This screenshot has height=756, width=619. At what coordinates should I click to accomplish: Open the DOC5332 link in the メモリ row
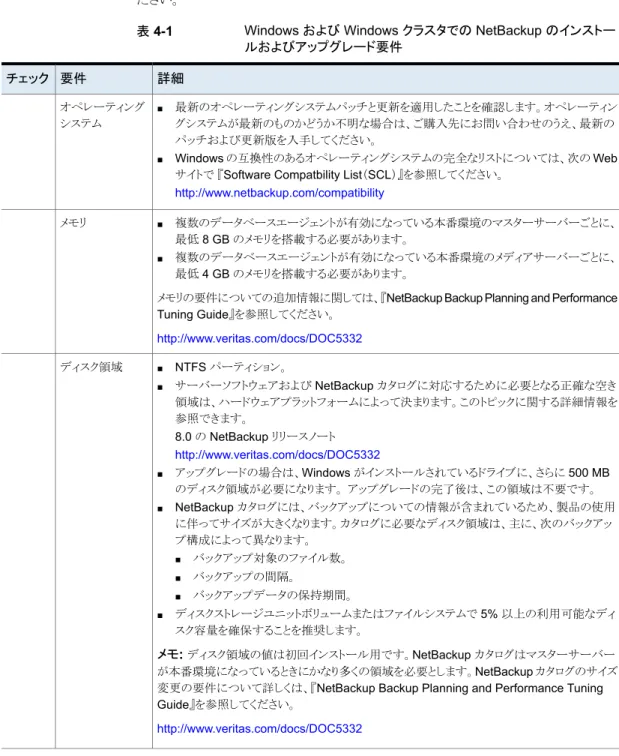[259, 338]
